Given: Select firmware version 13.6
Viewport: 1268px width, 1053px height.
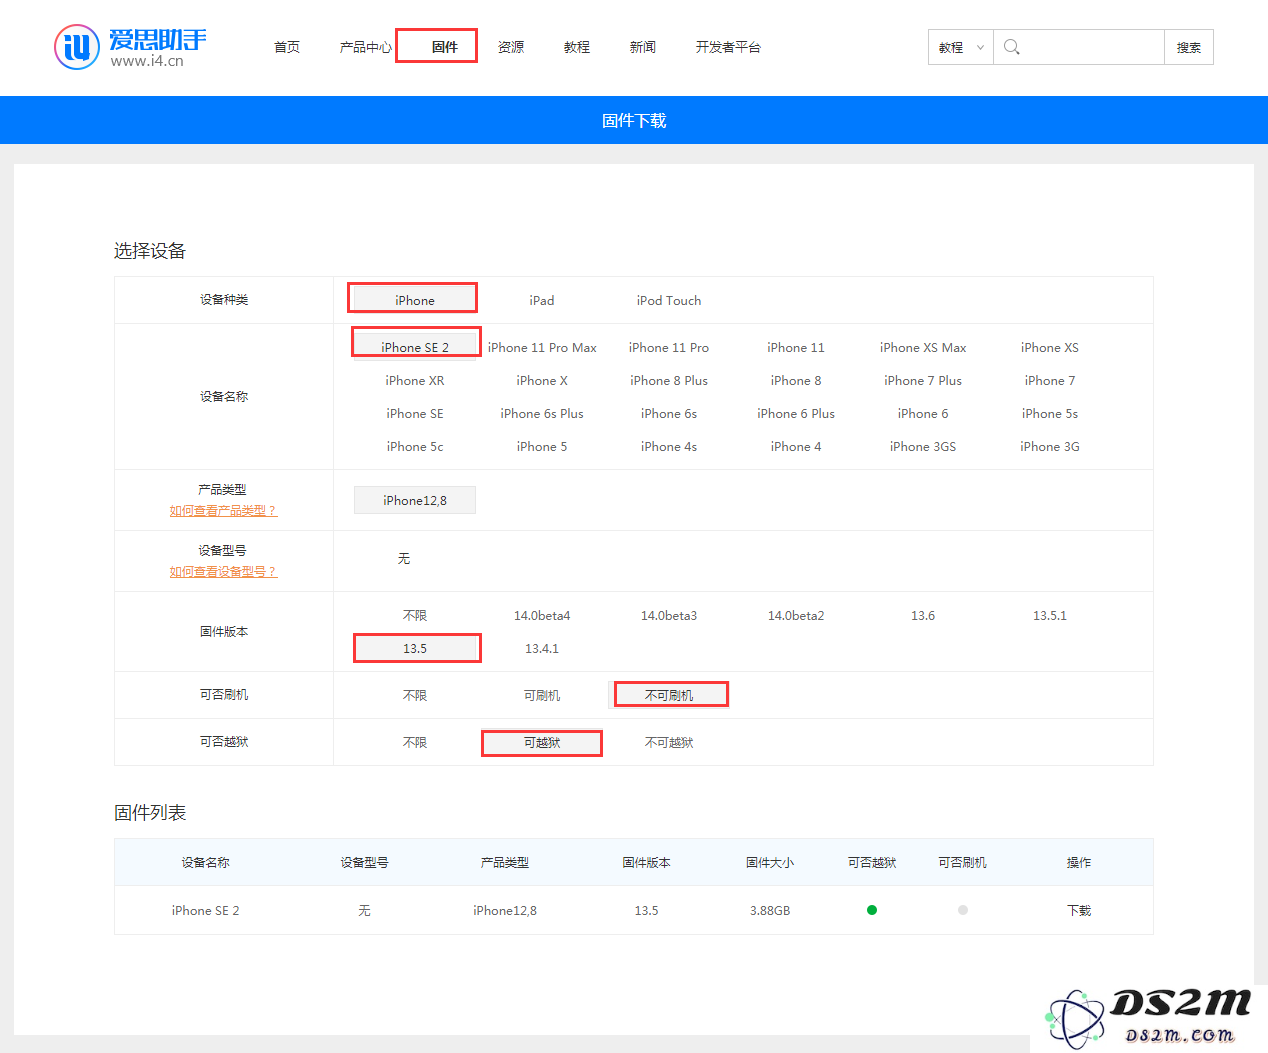Looking at the screenshot, I should (923, 615).
